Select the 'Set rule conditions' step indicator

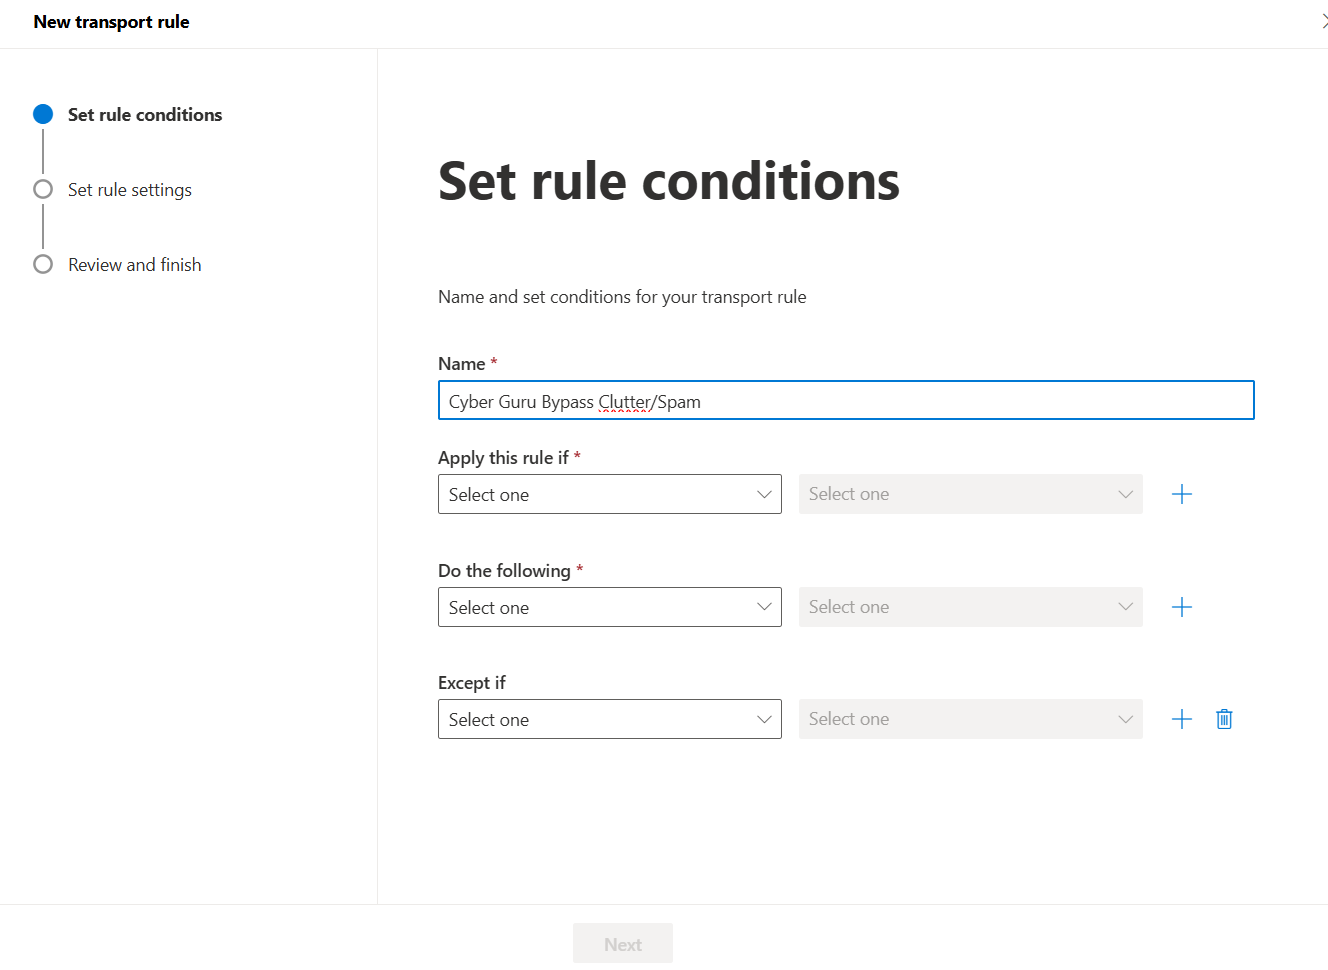pos(43,114)
